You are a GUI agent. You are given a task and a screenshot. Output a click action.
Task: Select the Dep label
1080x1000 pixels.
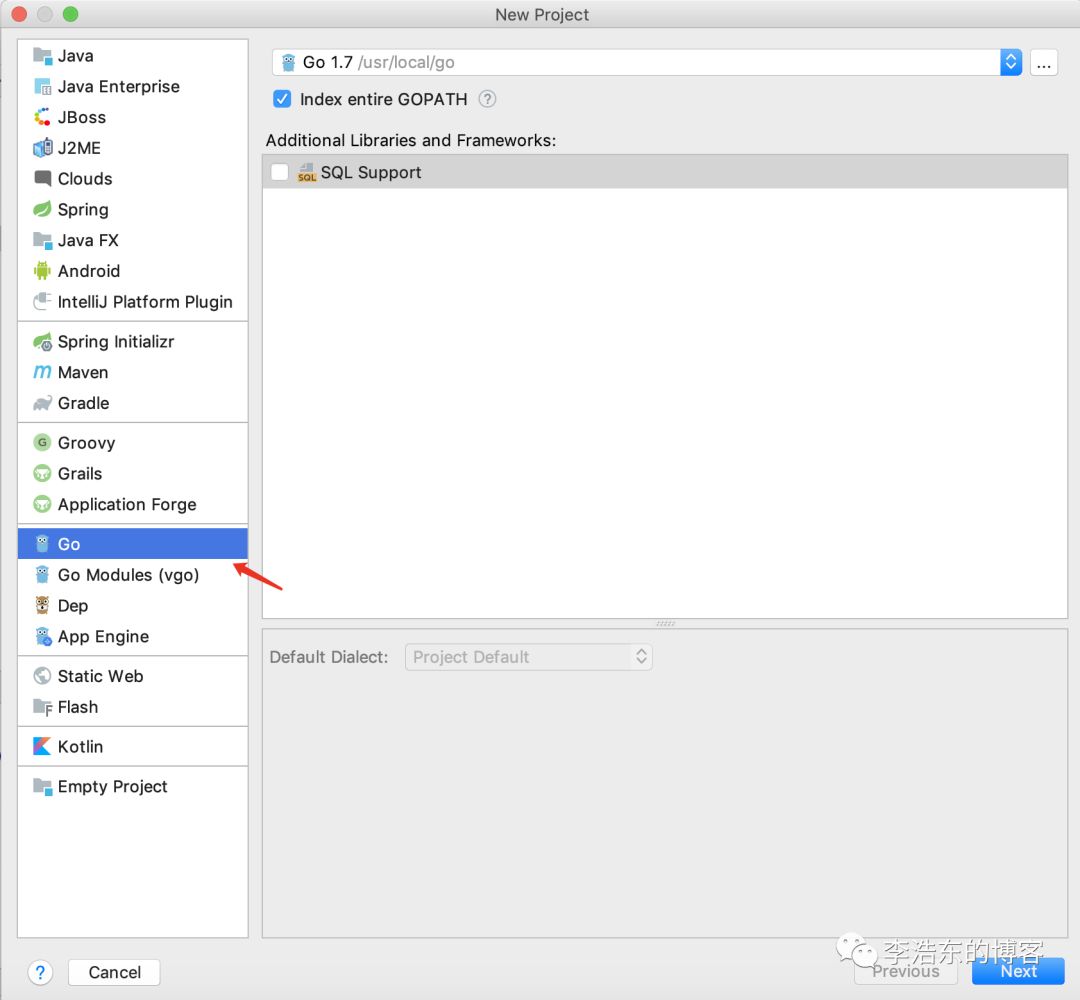(x=72, y=605)
